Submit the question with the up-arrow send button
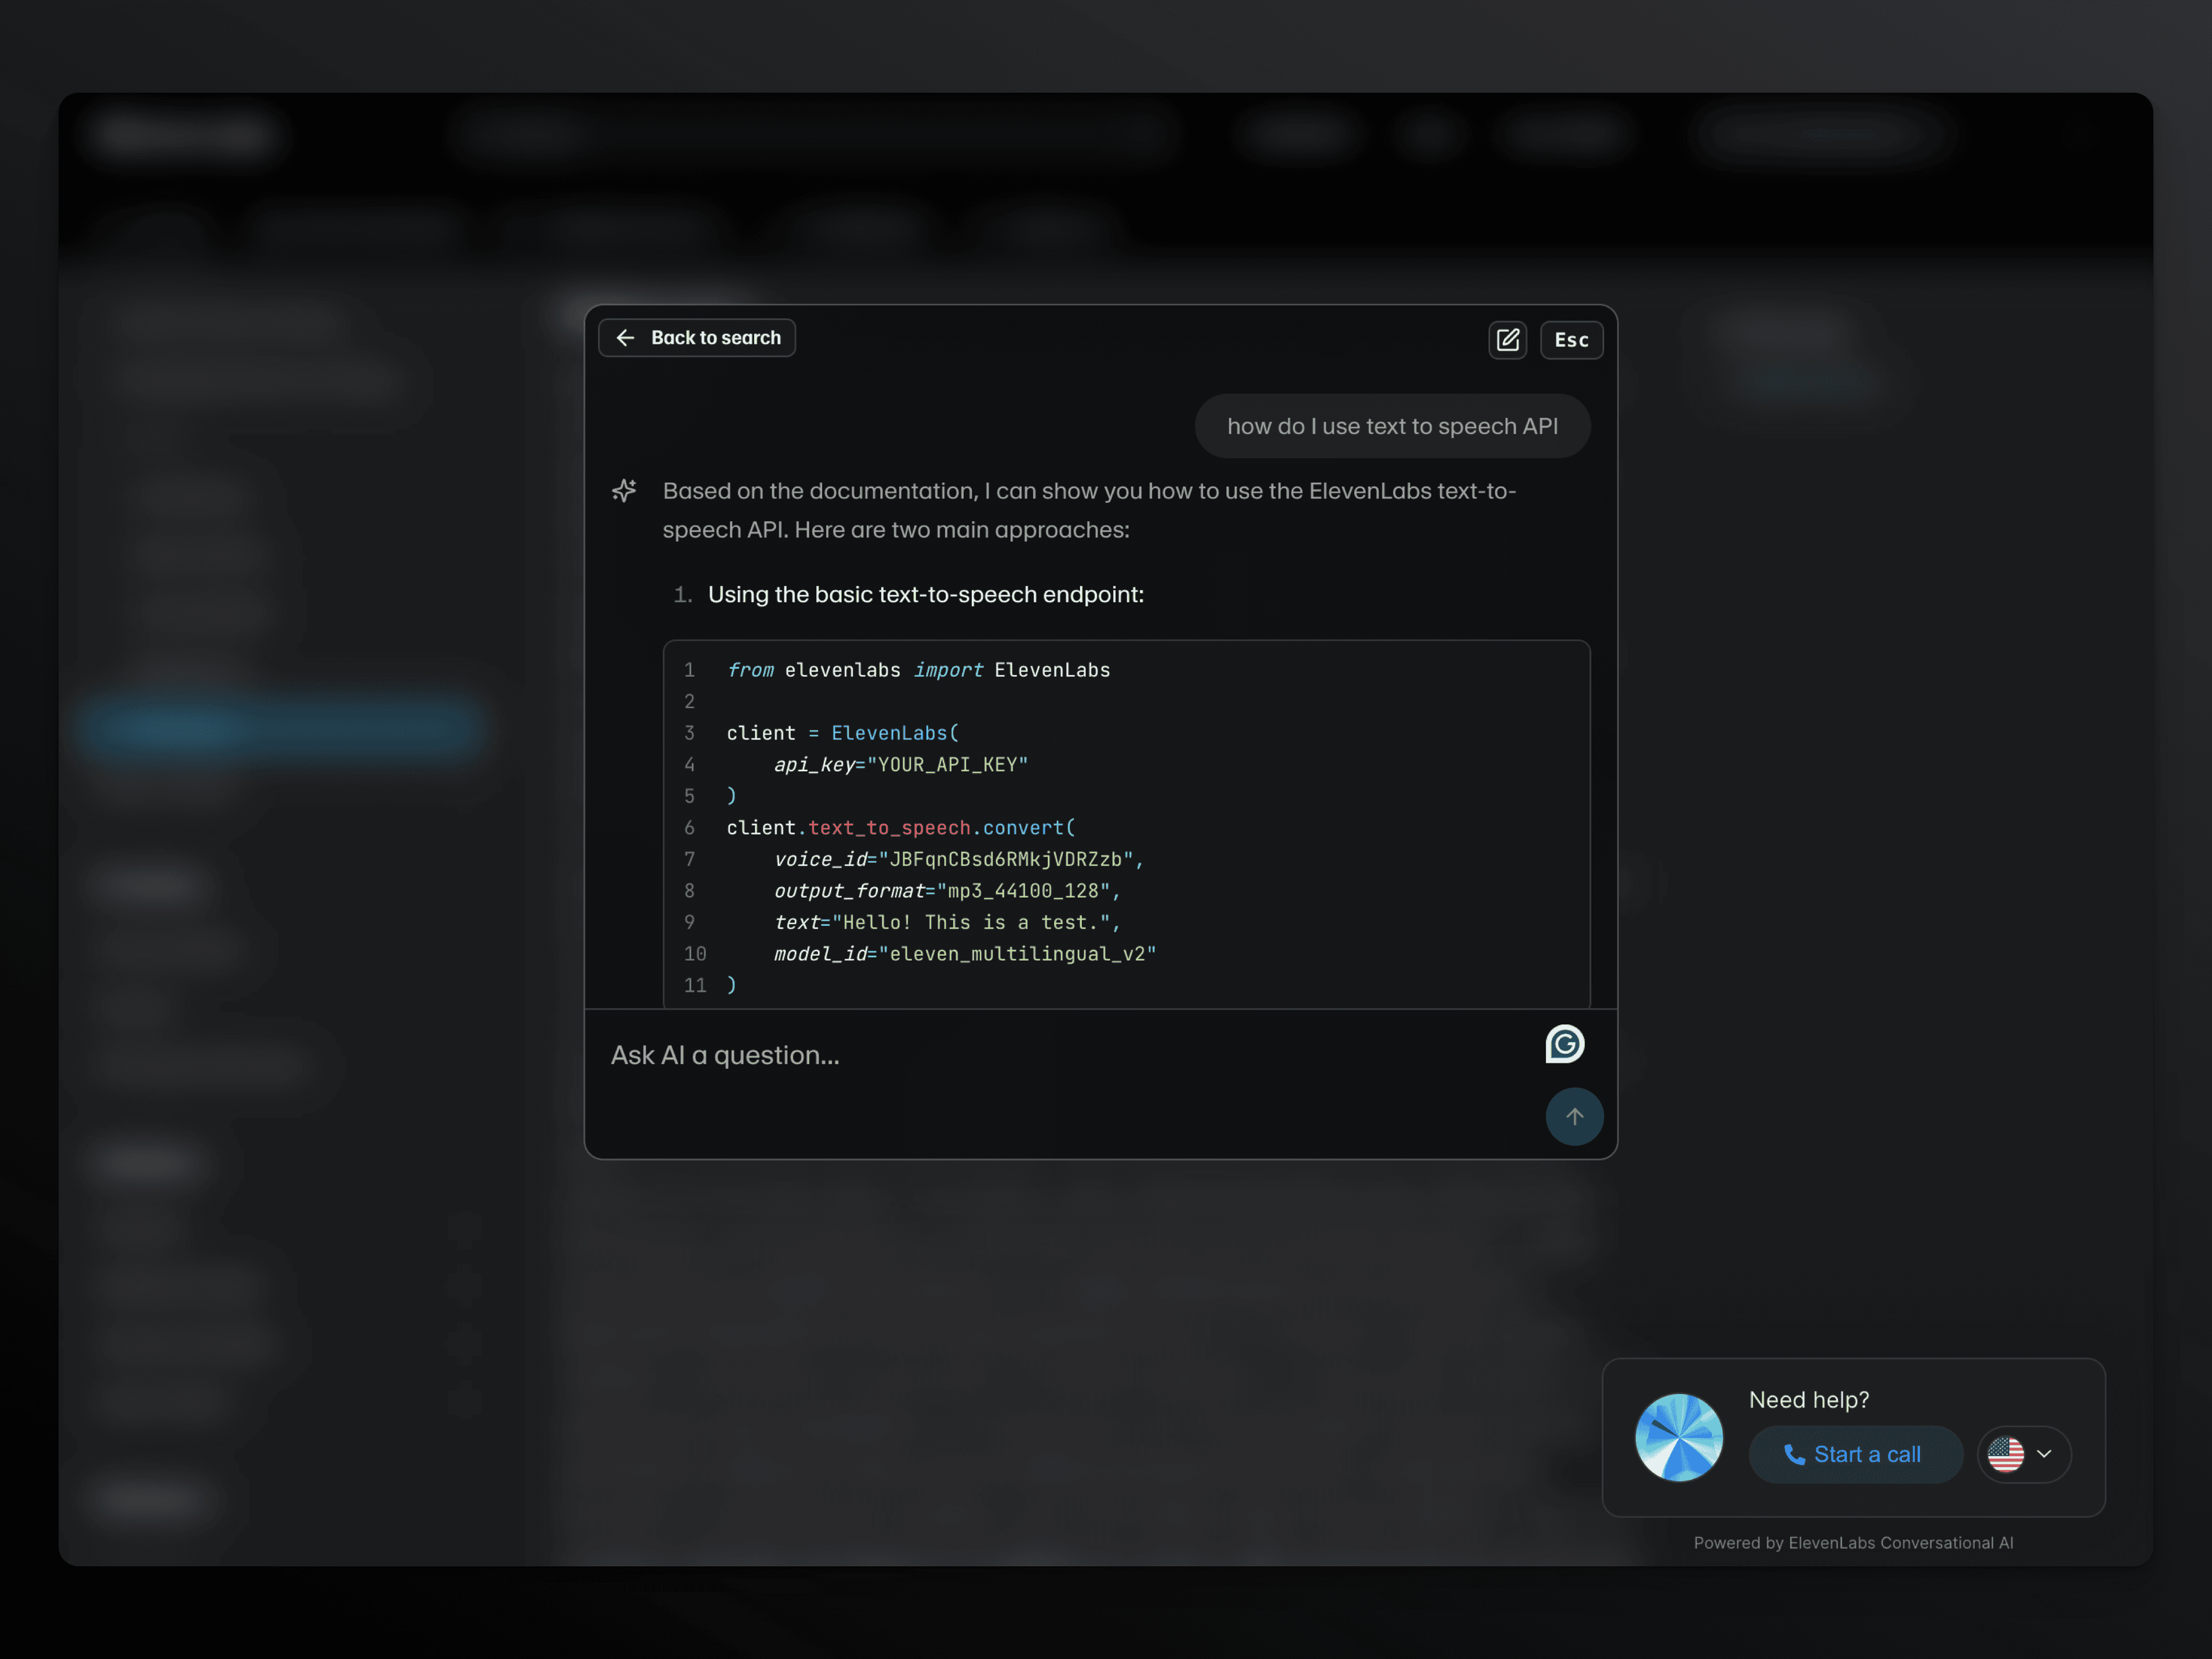The height and width of the screenshot is (1659, 2212). (1575, 1116)
